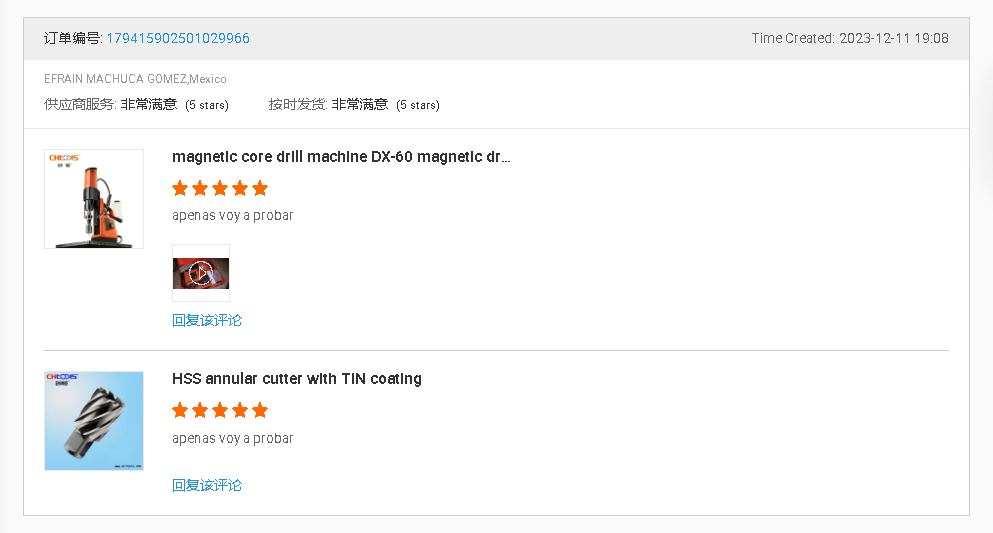Viewport: 993px width, 533px height.
Task: Click the Time Created timestamp
Action: pyautogui.click(x=893, y=39)
